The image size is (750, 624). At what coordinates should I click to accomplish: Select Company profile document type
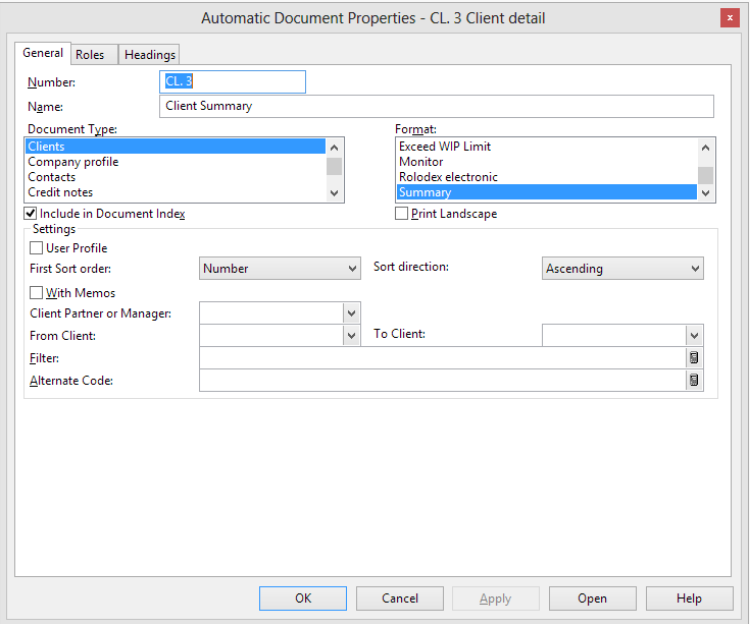[x=73, y=162]
